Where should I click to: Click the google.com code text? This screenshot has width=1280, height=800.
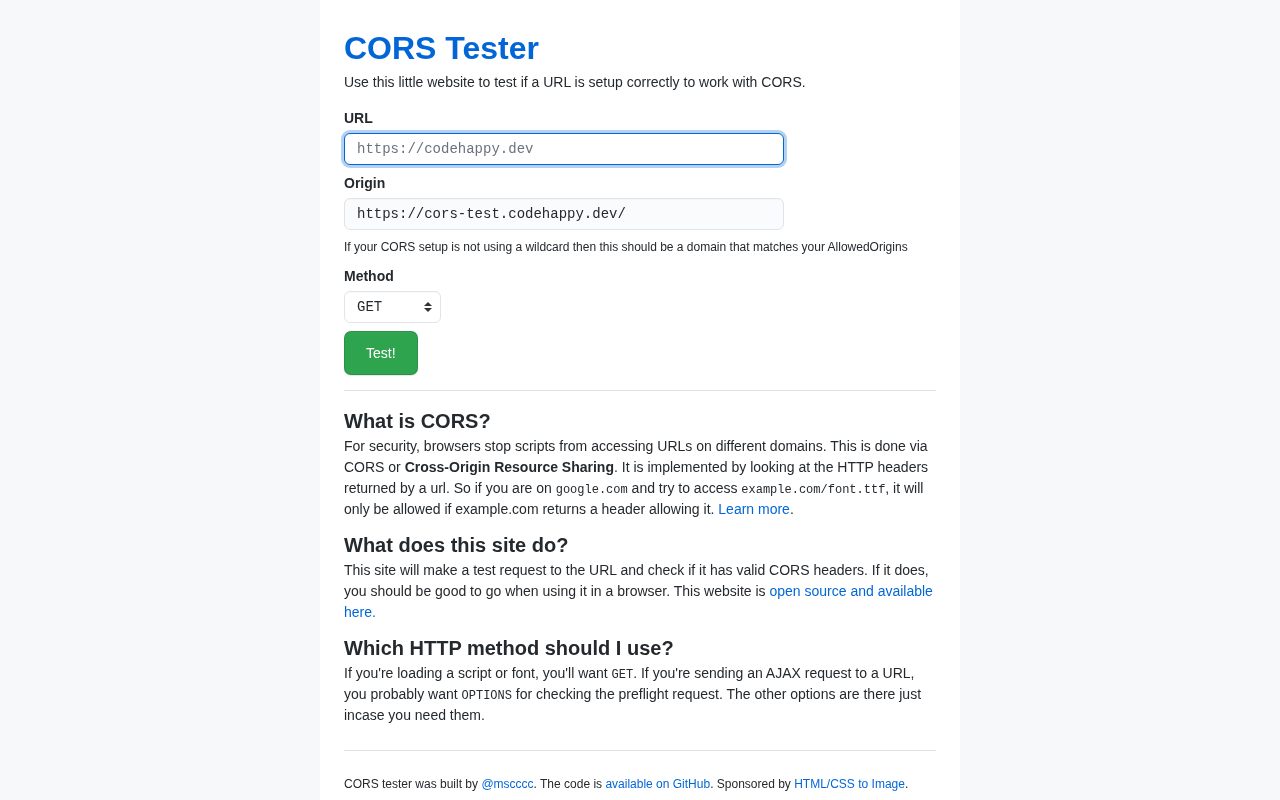(591, 489)
